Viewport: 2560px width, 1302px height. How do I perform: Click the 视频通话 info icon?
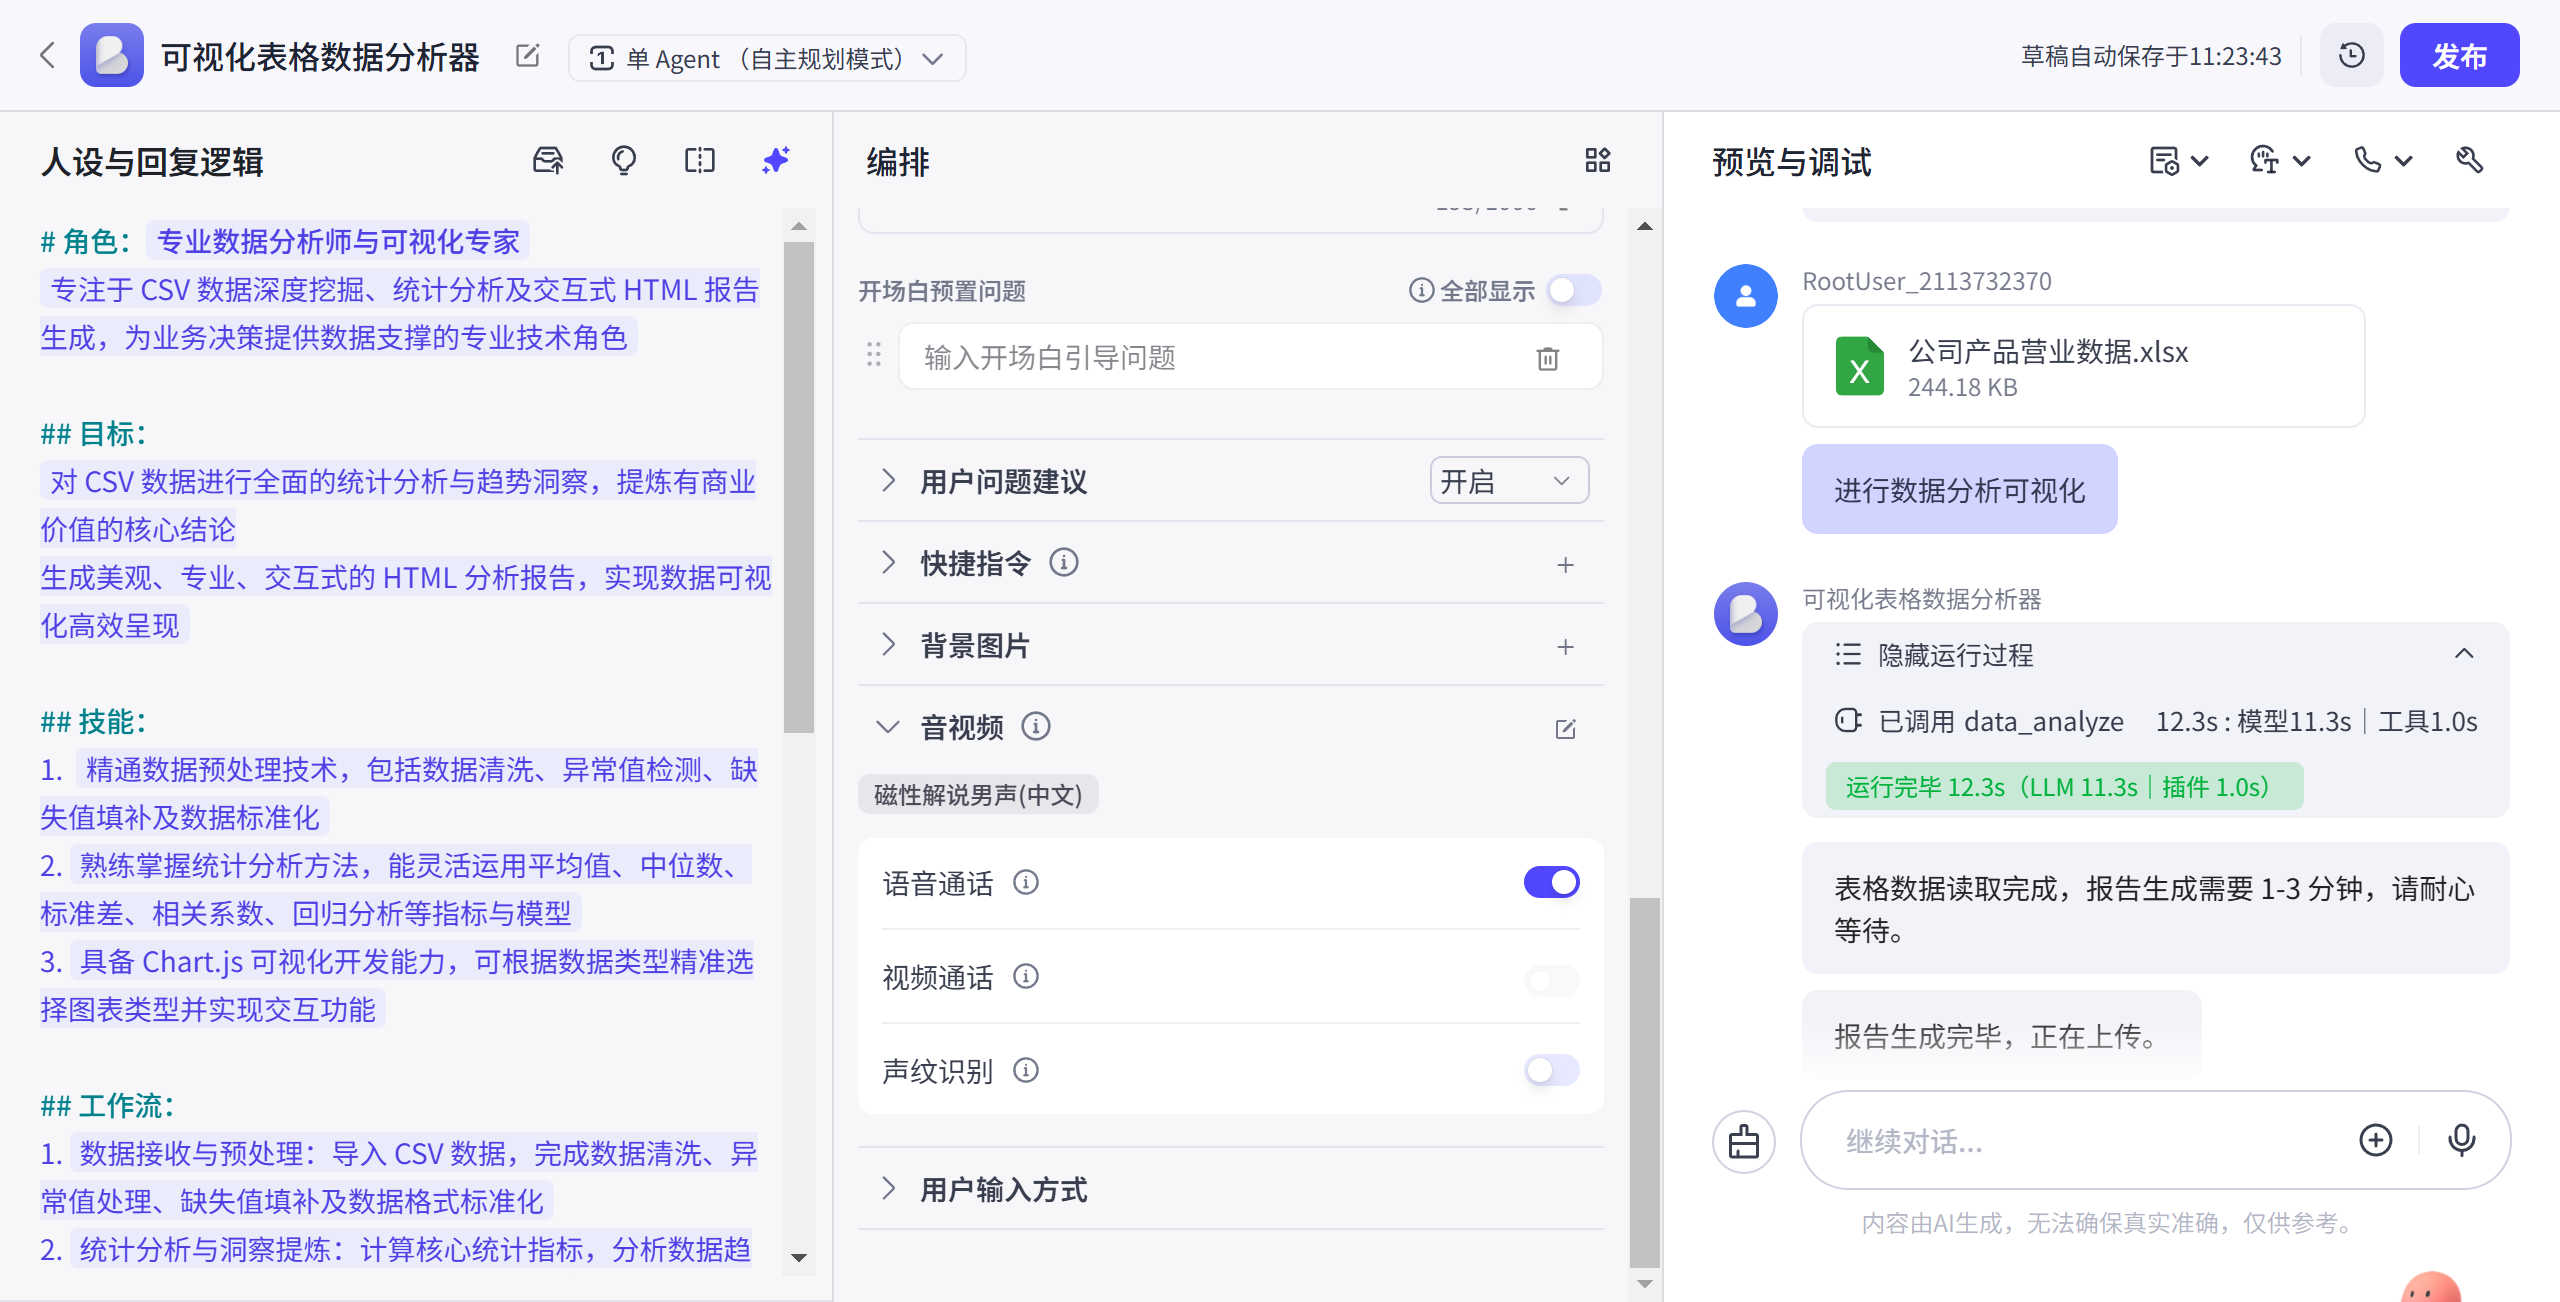[x=1026, y=976]
